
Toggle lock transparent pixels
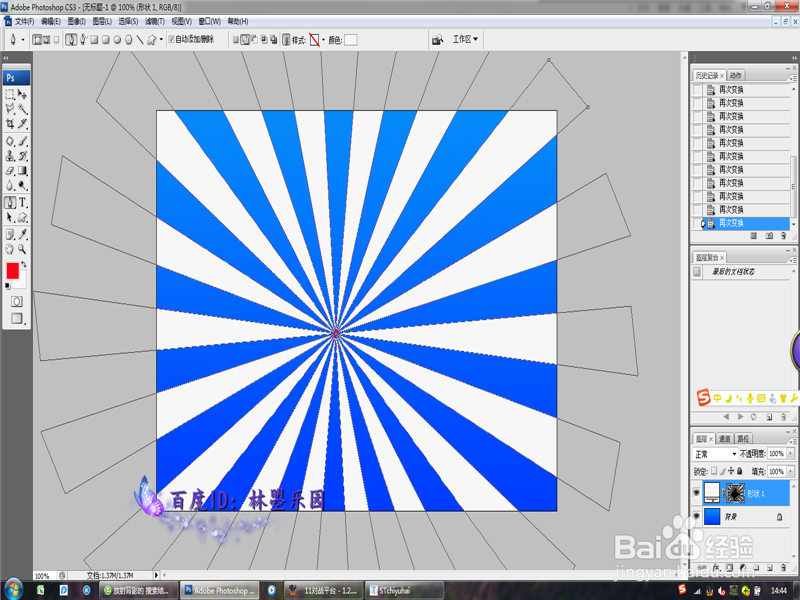tap(714, 471)
